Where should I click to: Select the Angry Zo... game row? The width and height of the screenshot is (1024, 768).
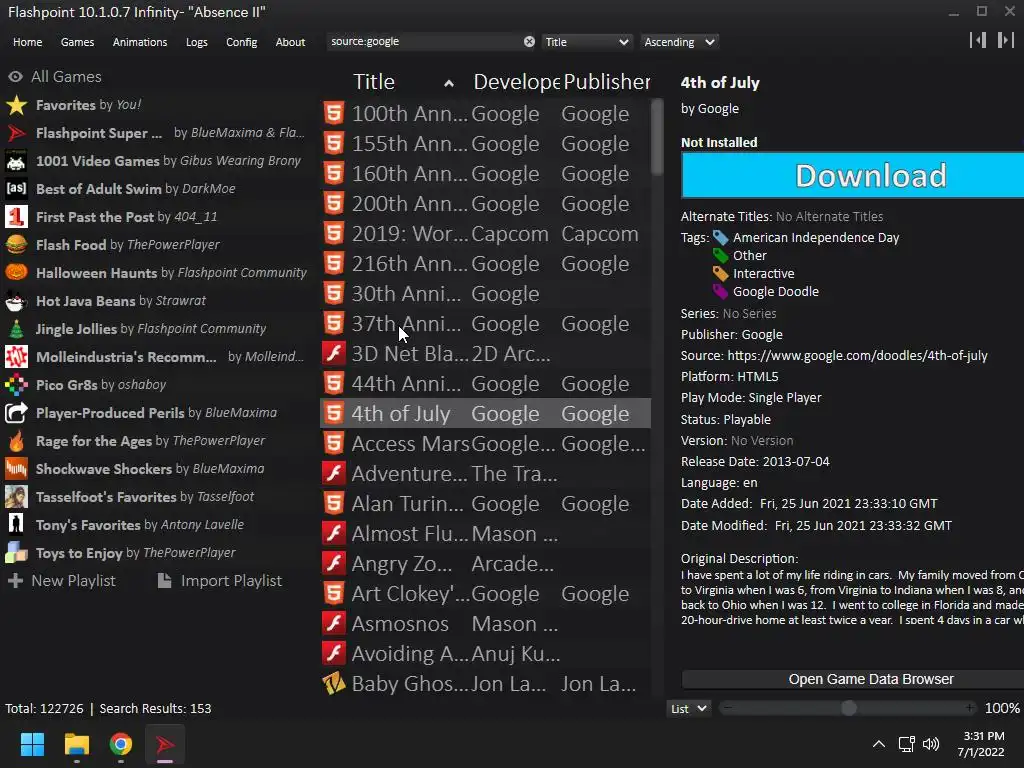485,564
